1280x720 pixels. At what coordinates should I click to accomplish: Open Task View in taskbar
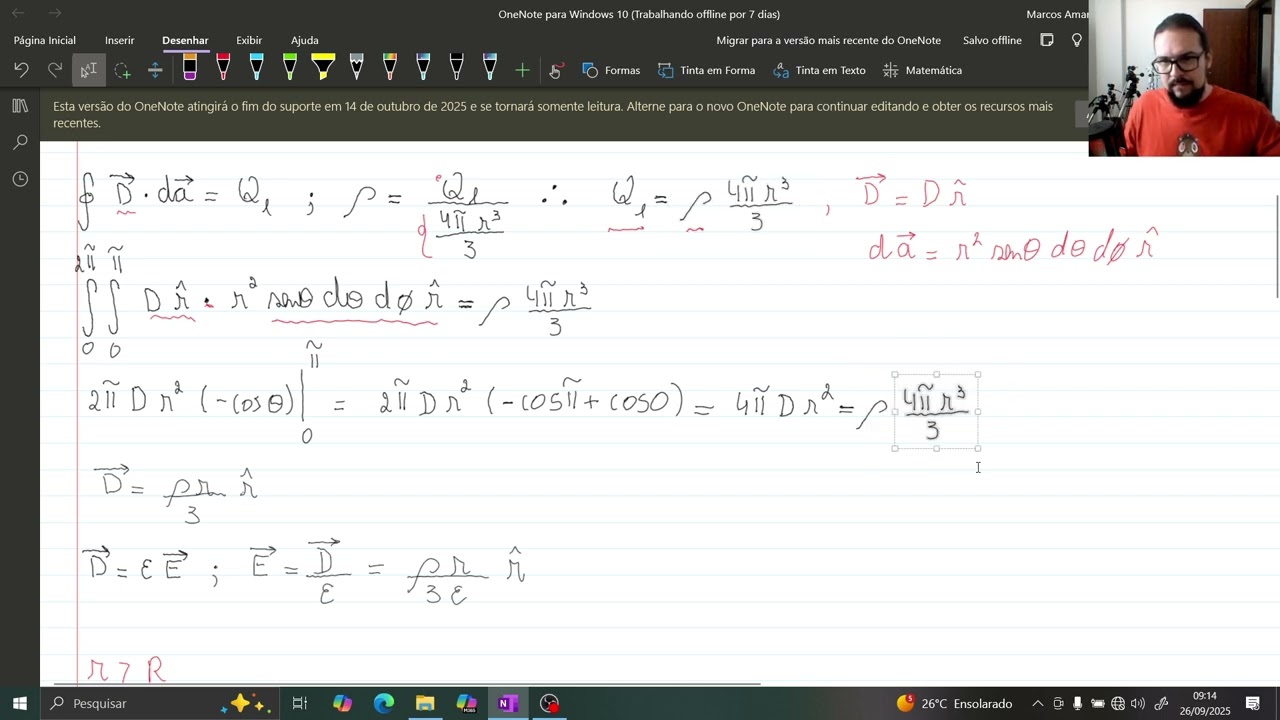pyautogui.click(x=300, y=703)
